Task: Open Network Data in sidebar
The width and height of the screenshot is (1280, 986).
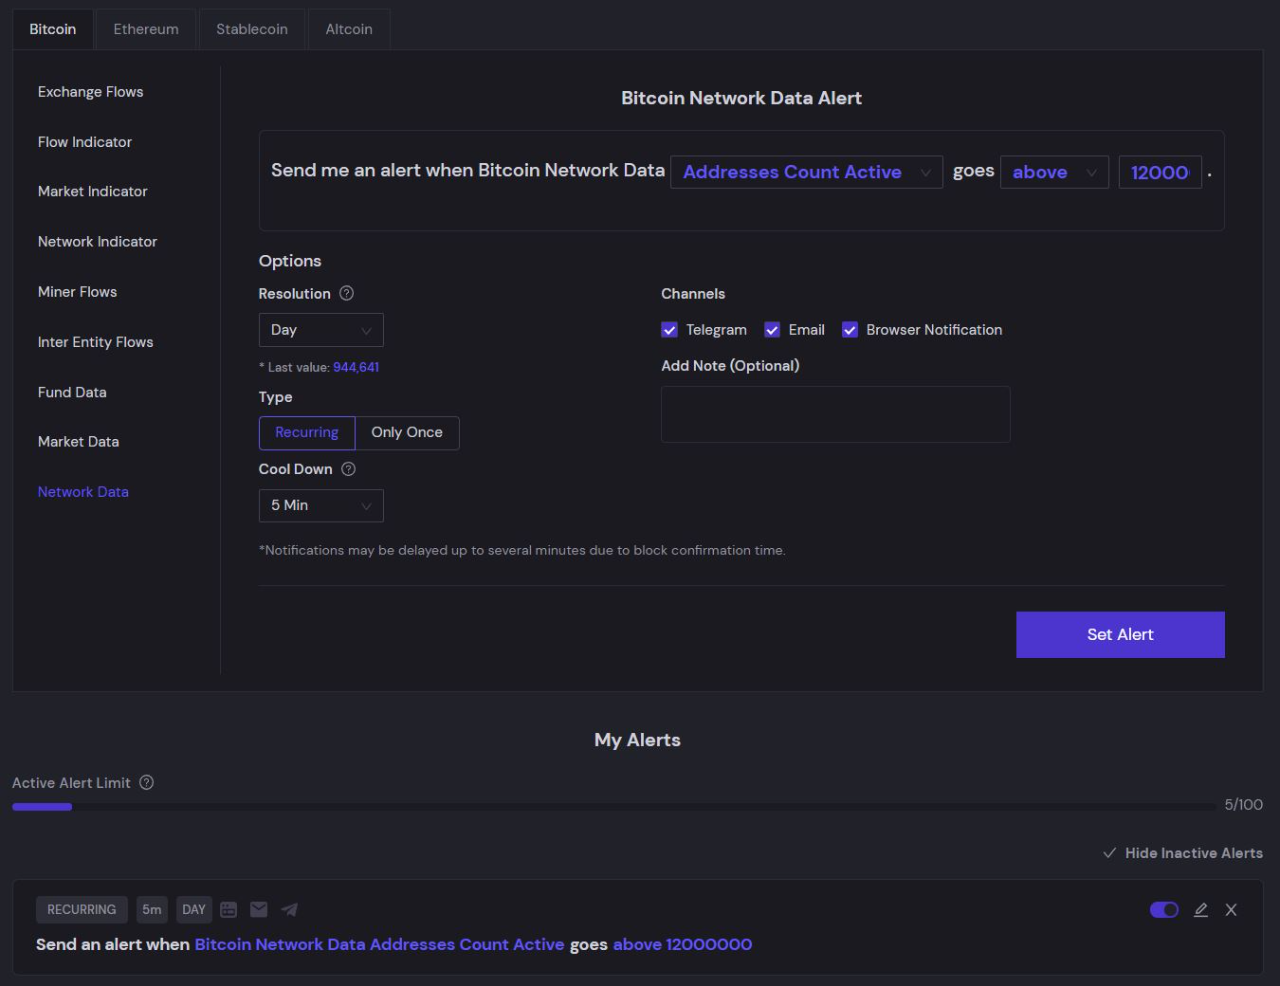Action: point(83,492)
